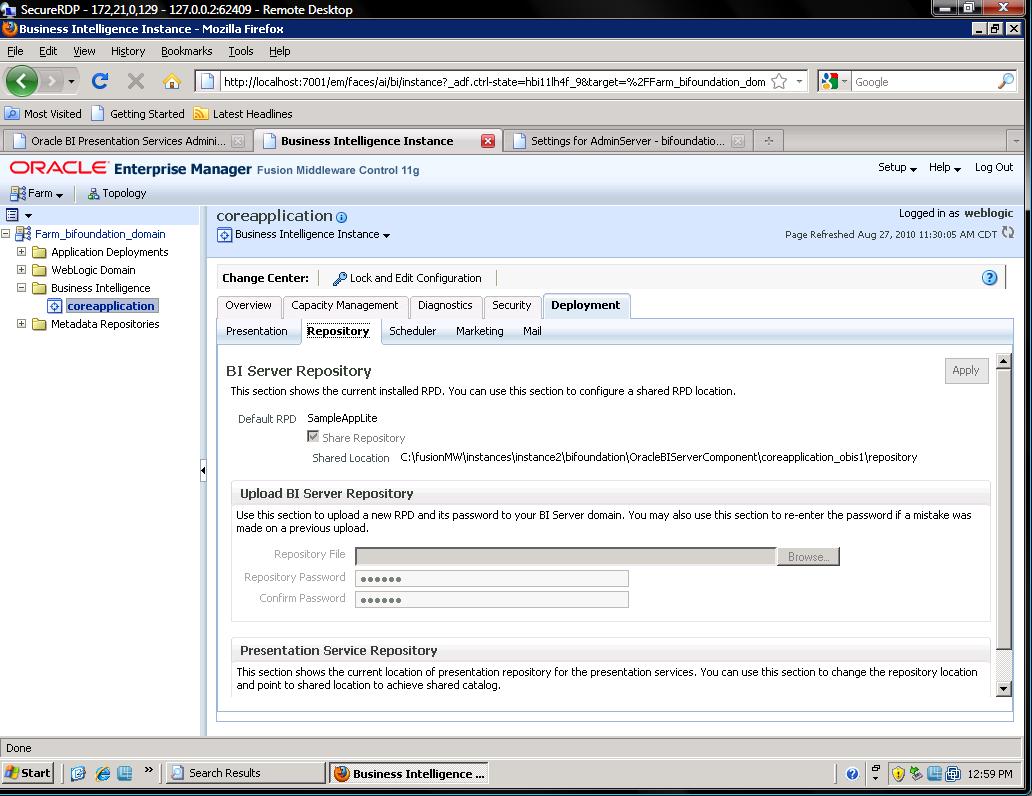The image size is (1032, 796).
Task: Open the Google search engine selector icon
Action: tap(834, 81)
